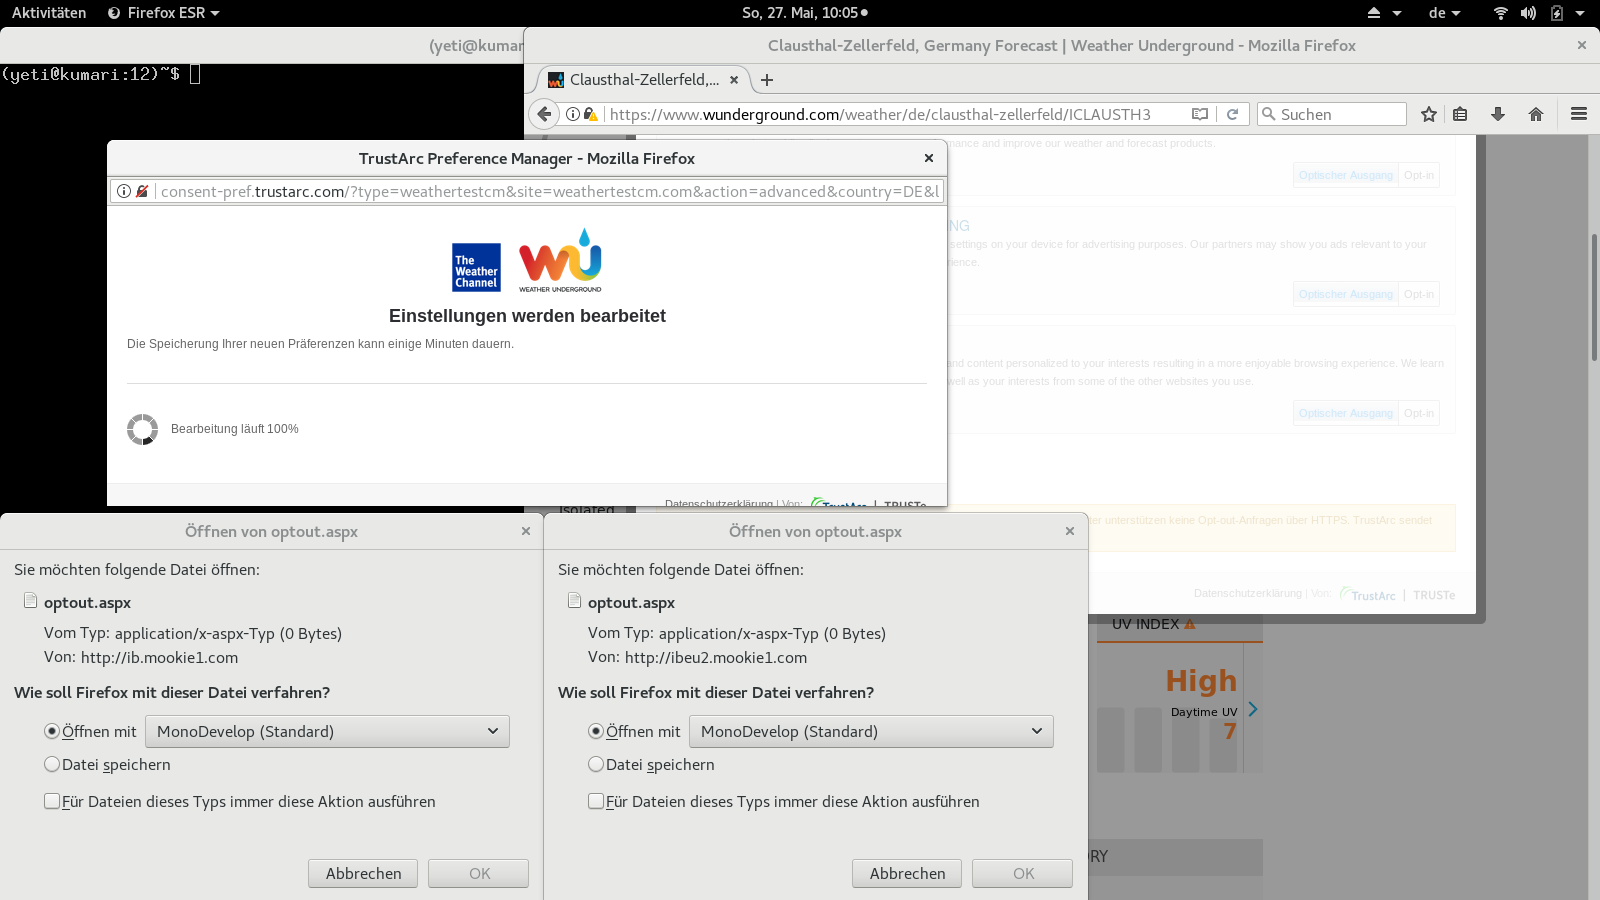Open the Firefox downloads arrow

[x=1498, y=114]
